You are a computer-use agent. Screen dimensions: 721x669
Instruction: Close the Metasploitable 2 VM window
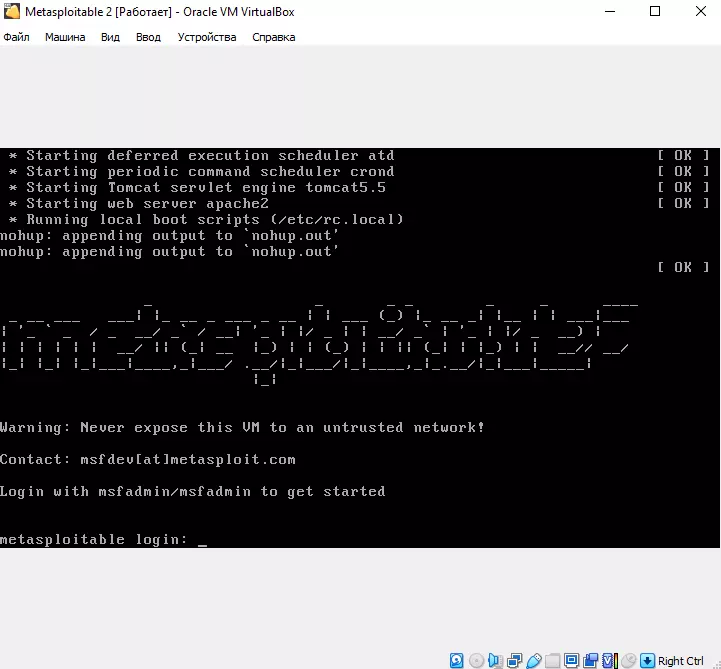pos(700,11)
